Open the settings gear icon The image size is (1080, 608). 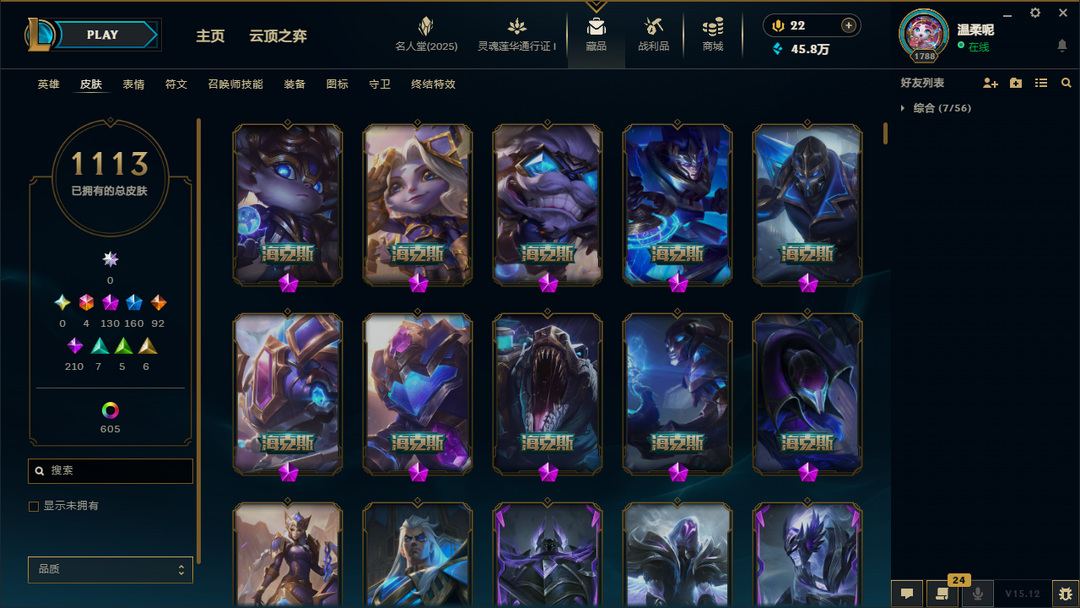coord(1035,13)
